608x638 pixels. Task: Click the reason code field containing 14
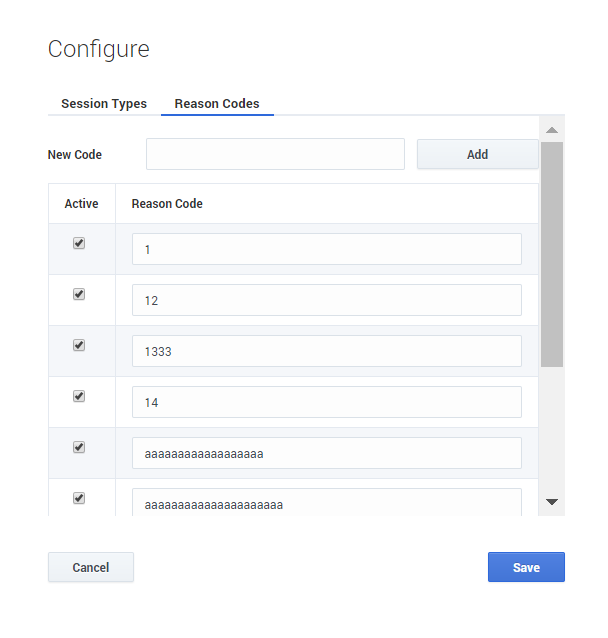pyautogui.click(x=326, y=402)
